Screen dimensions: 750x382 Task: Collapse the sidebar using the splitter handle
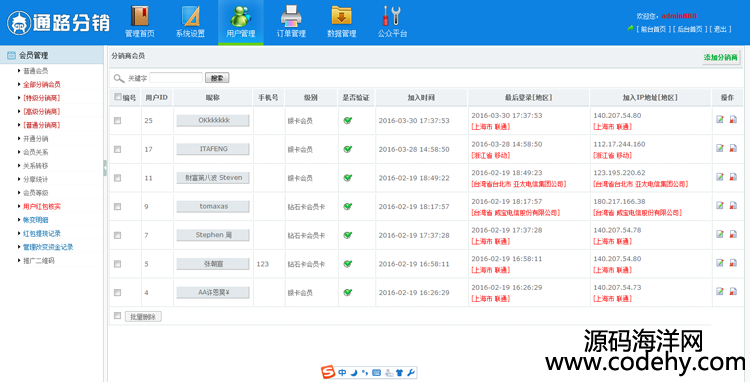[x=105, y=168]
